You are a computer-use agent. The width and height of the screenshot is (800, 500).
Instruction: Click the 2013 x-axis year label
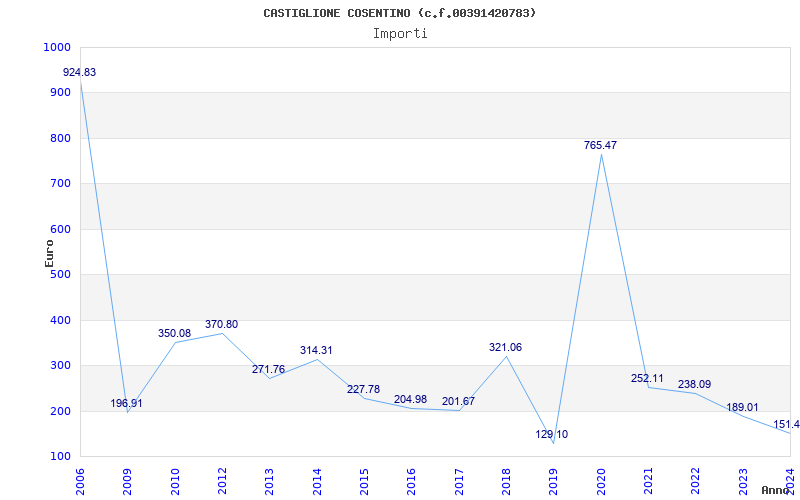click(x=270, y=482)
